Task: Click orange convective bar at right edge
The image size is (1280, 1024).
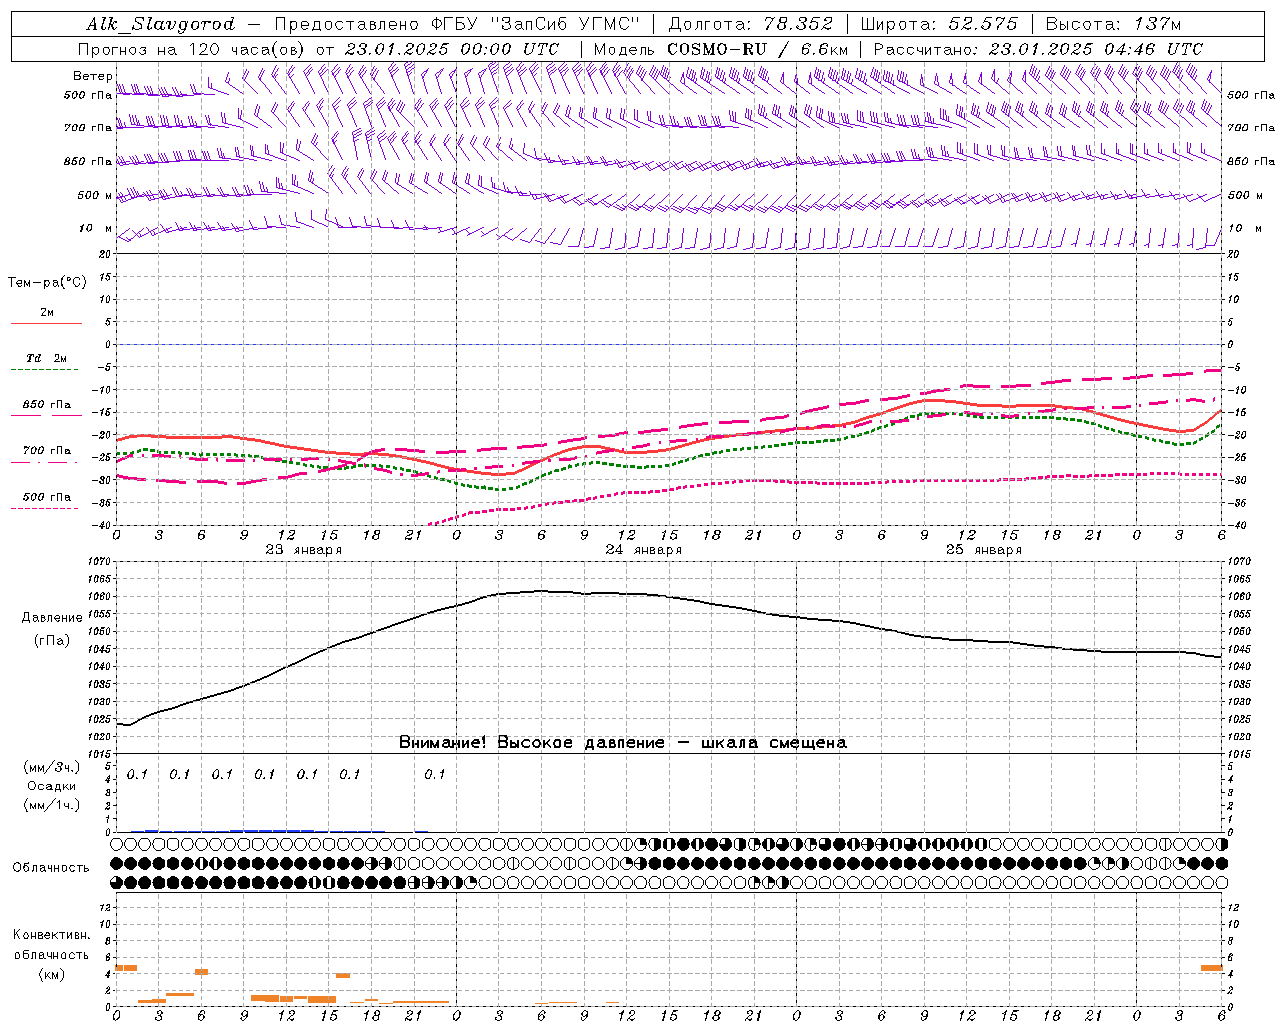Action: click(x=1211, y=968)
